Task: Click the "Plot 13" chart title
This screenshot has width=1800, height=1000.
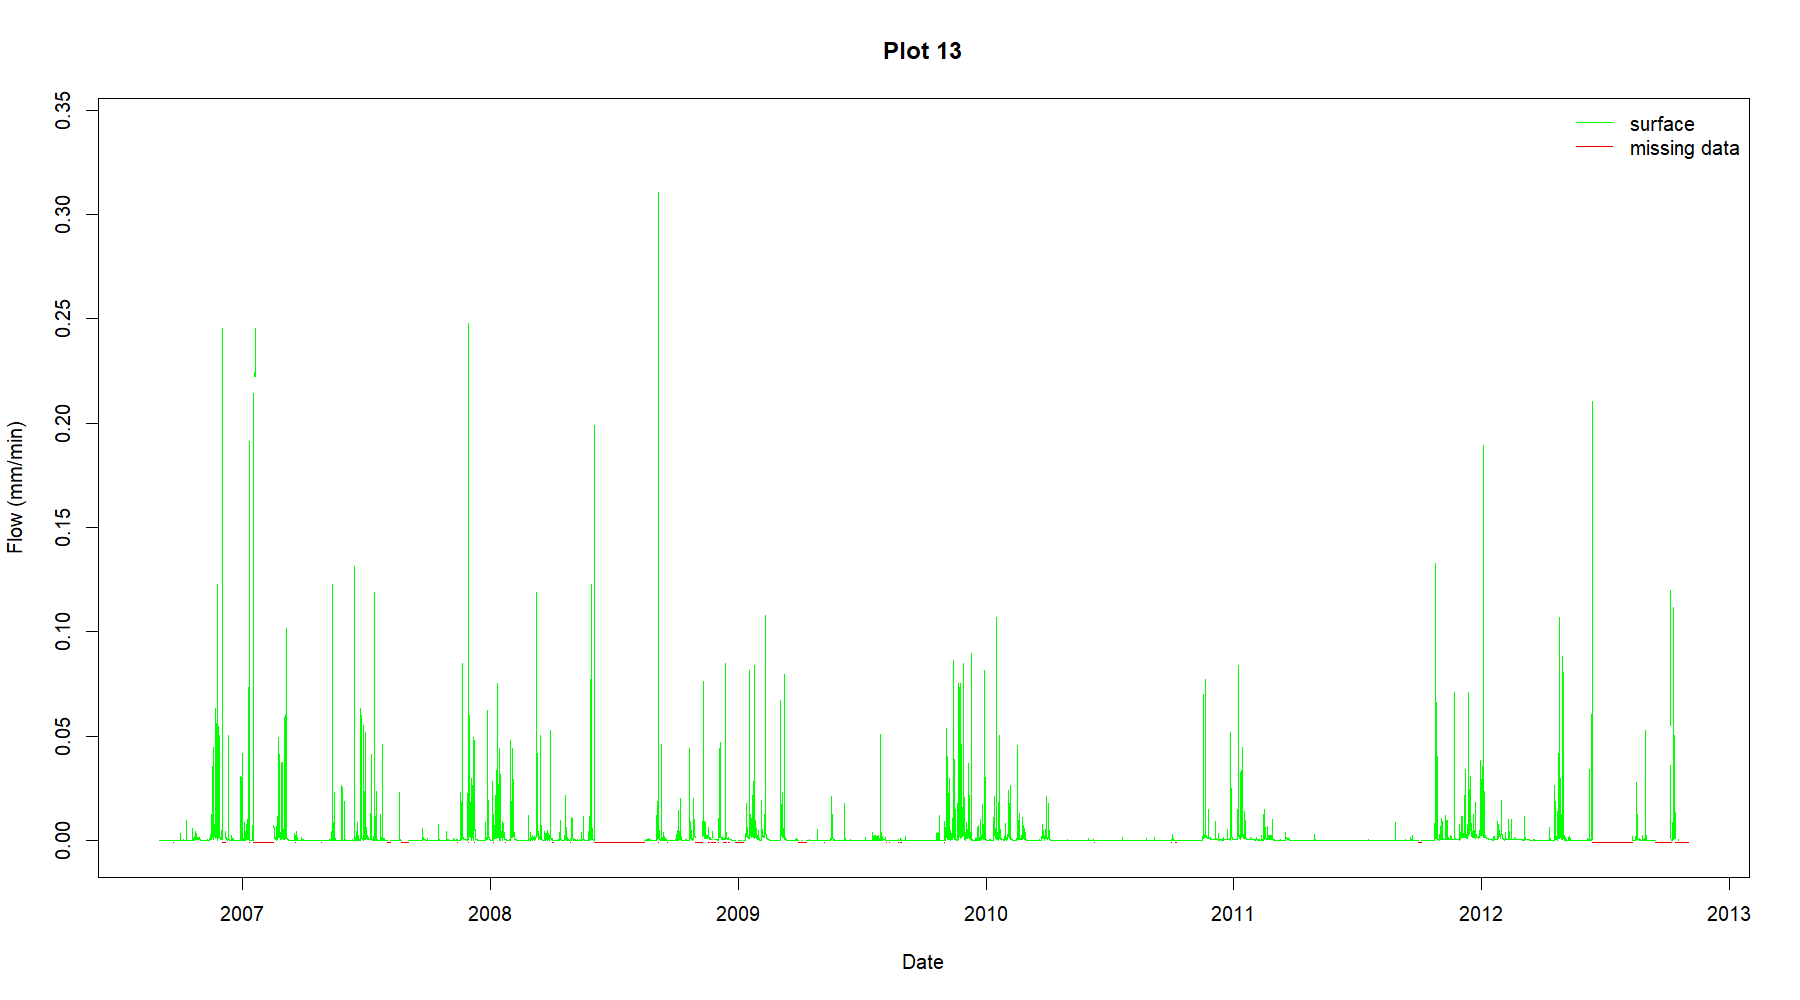Action: click(922, 51)
